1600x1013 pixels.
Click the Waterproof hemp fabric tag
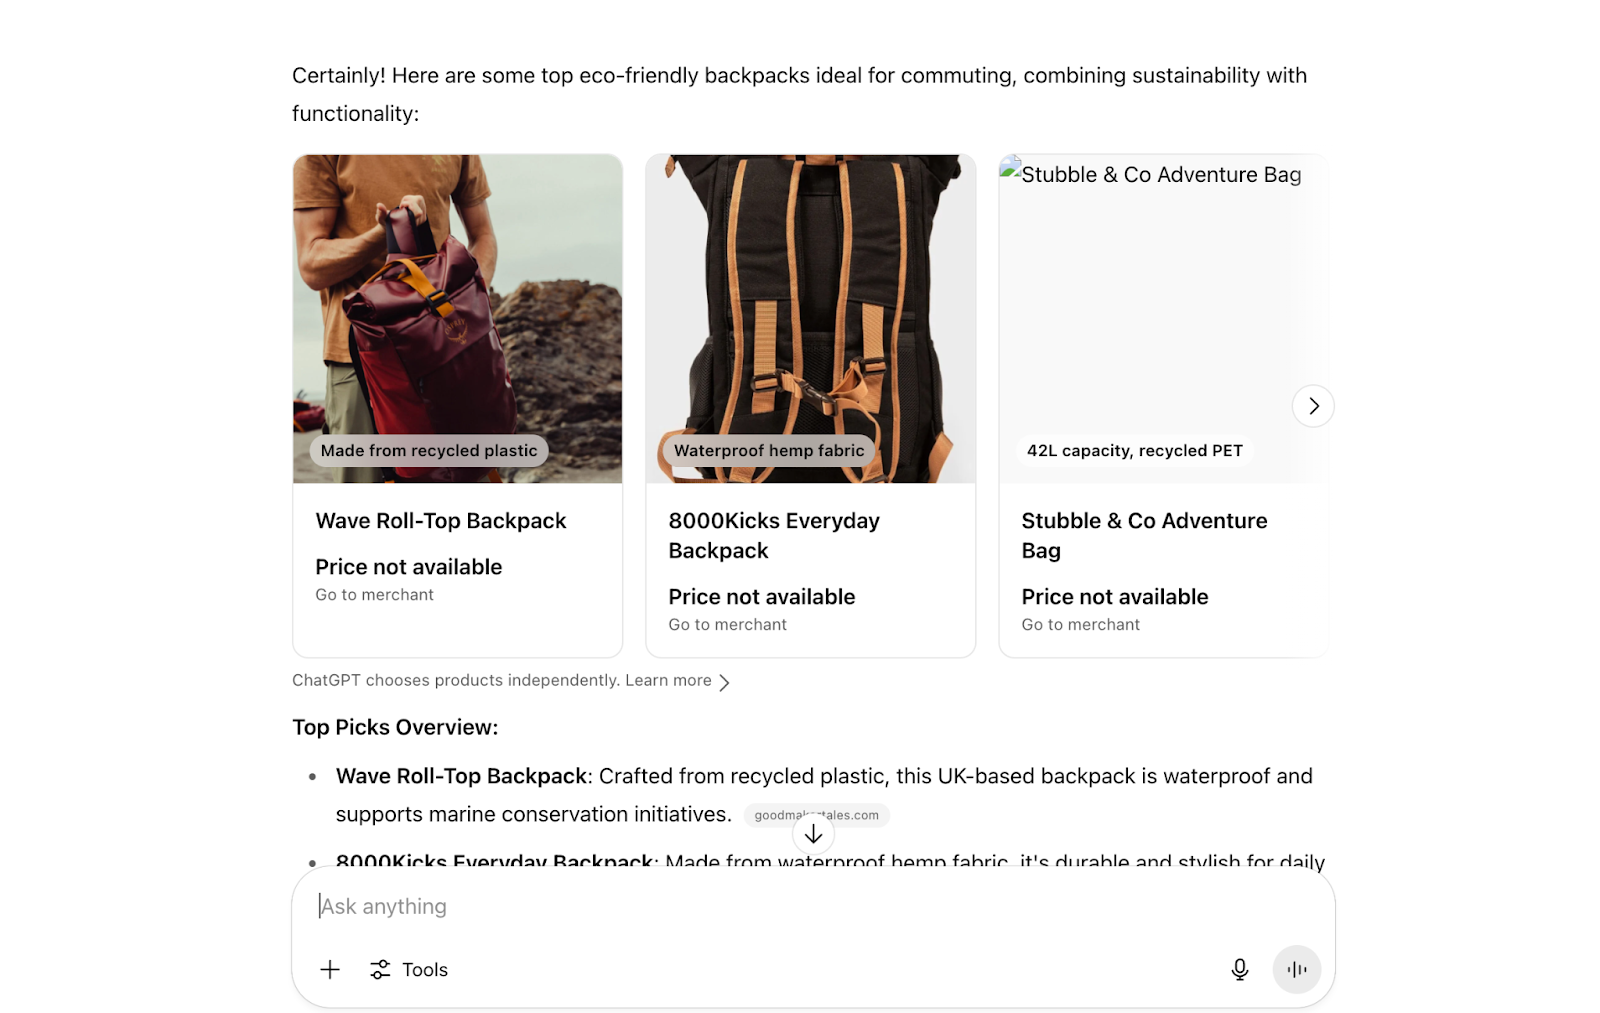click(769, 451)
